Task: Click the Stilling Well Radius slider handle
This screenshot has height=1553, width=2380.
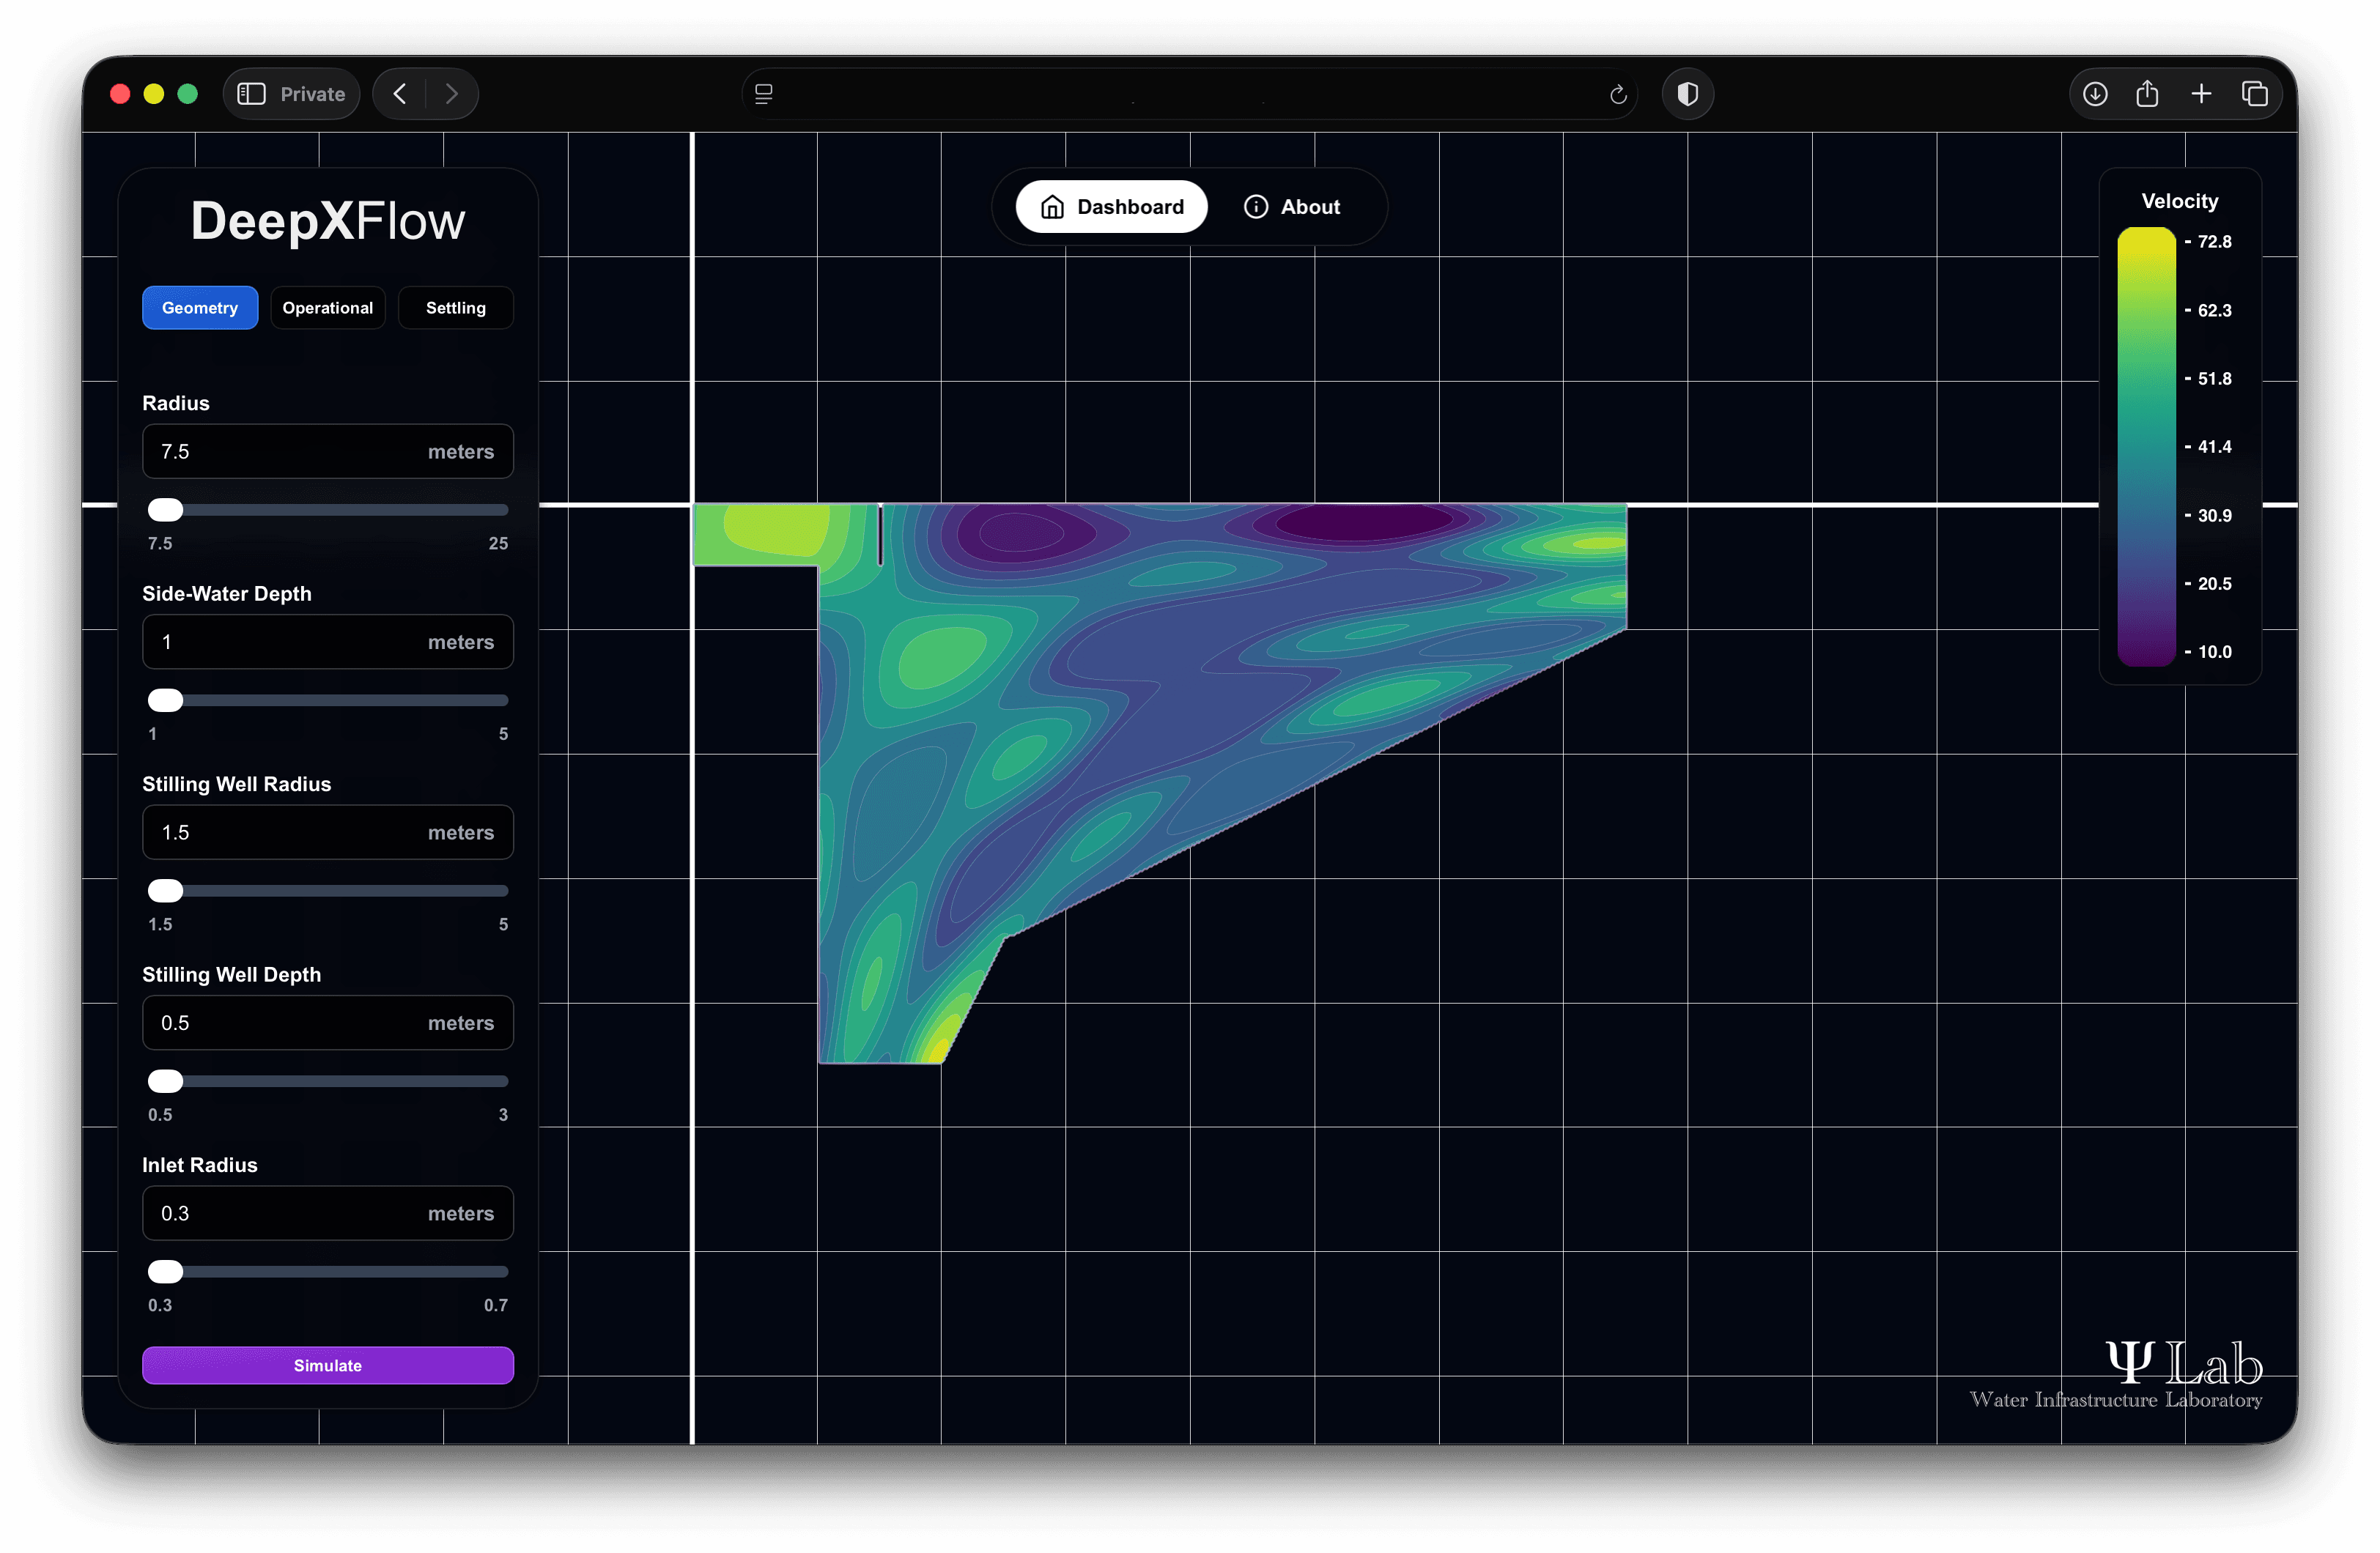Action: pos(166,891)
